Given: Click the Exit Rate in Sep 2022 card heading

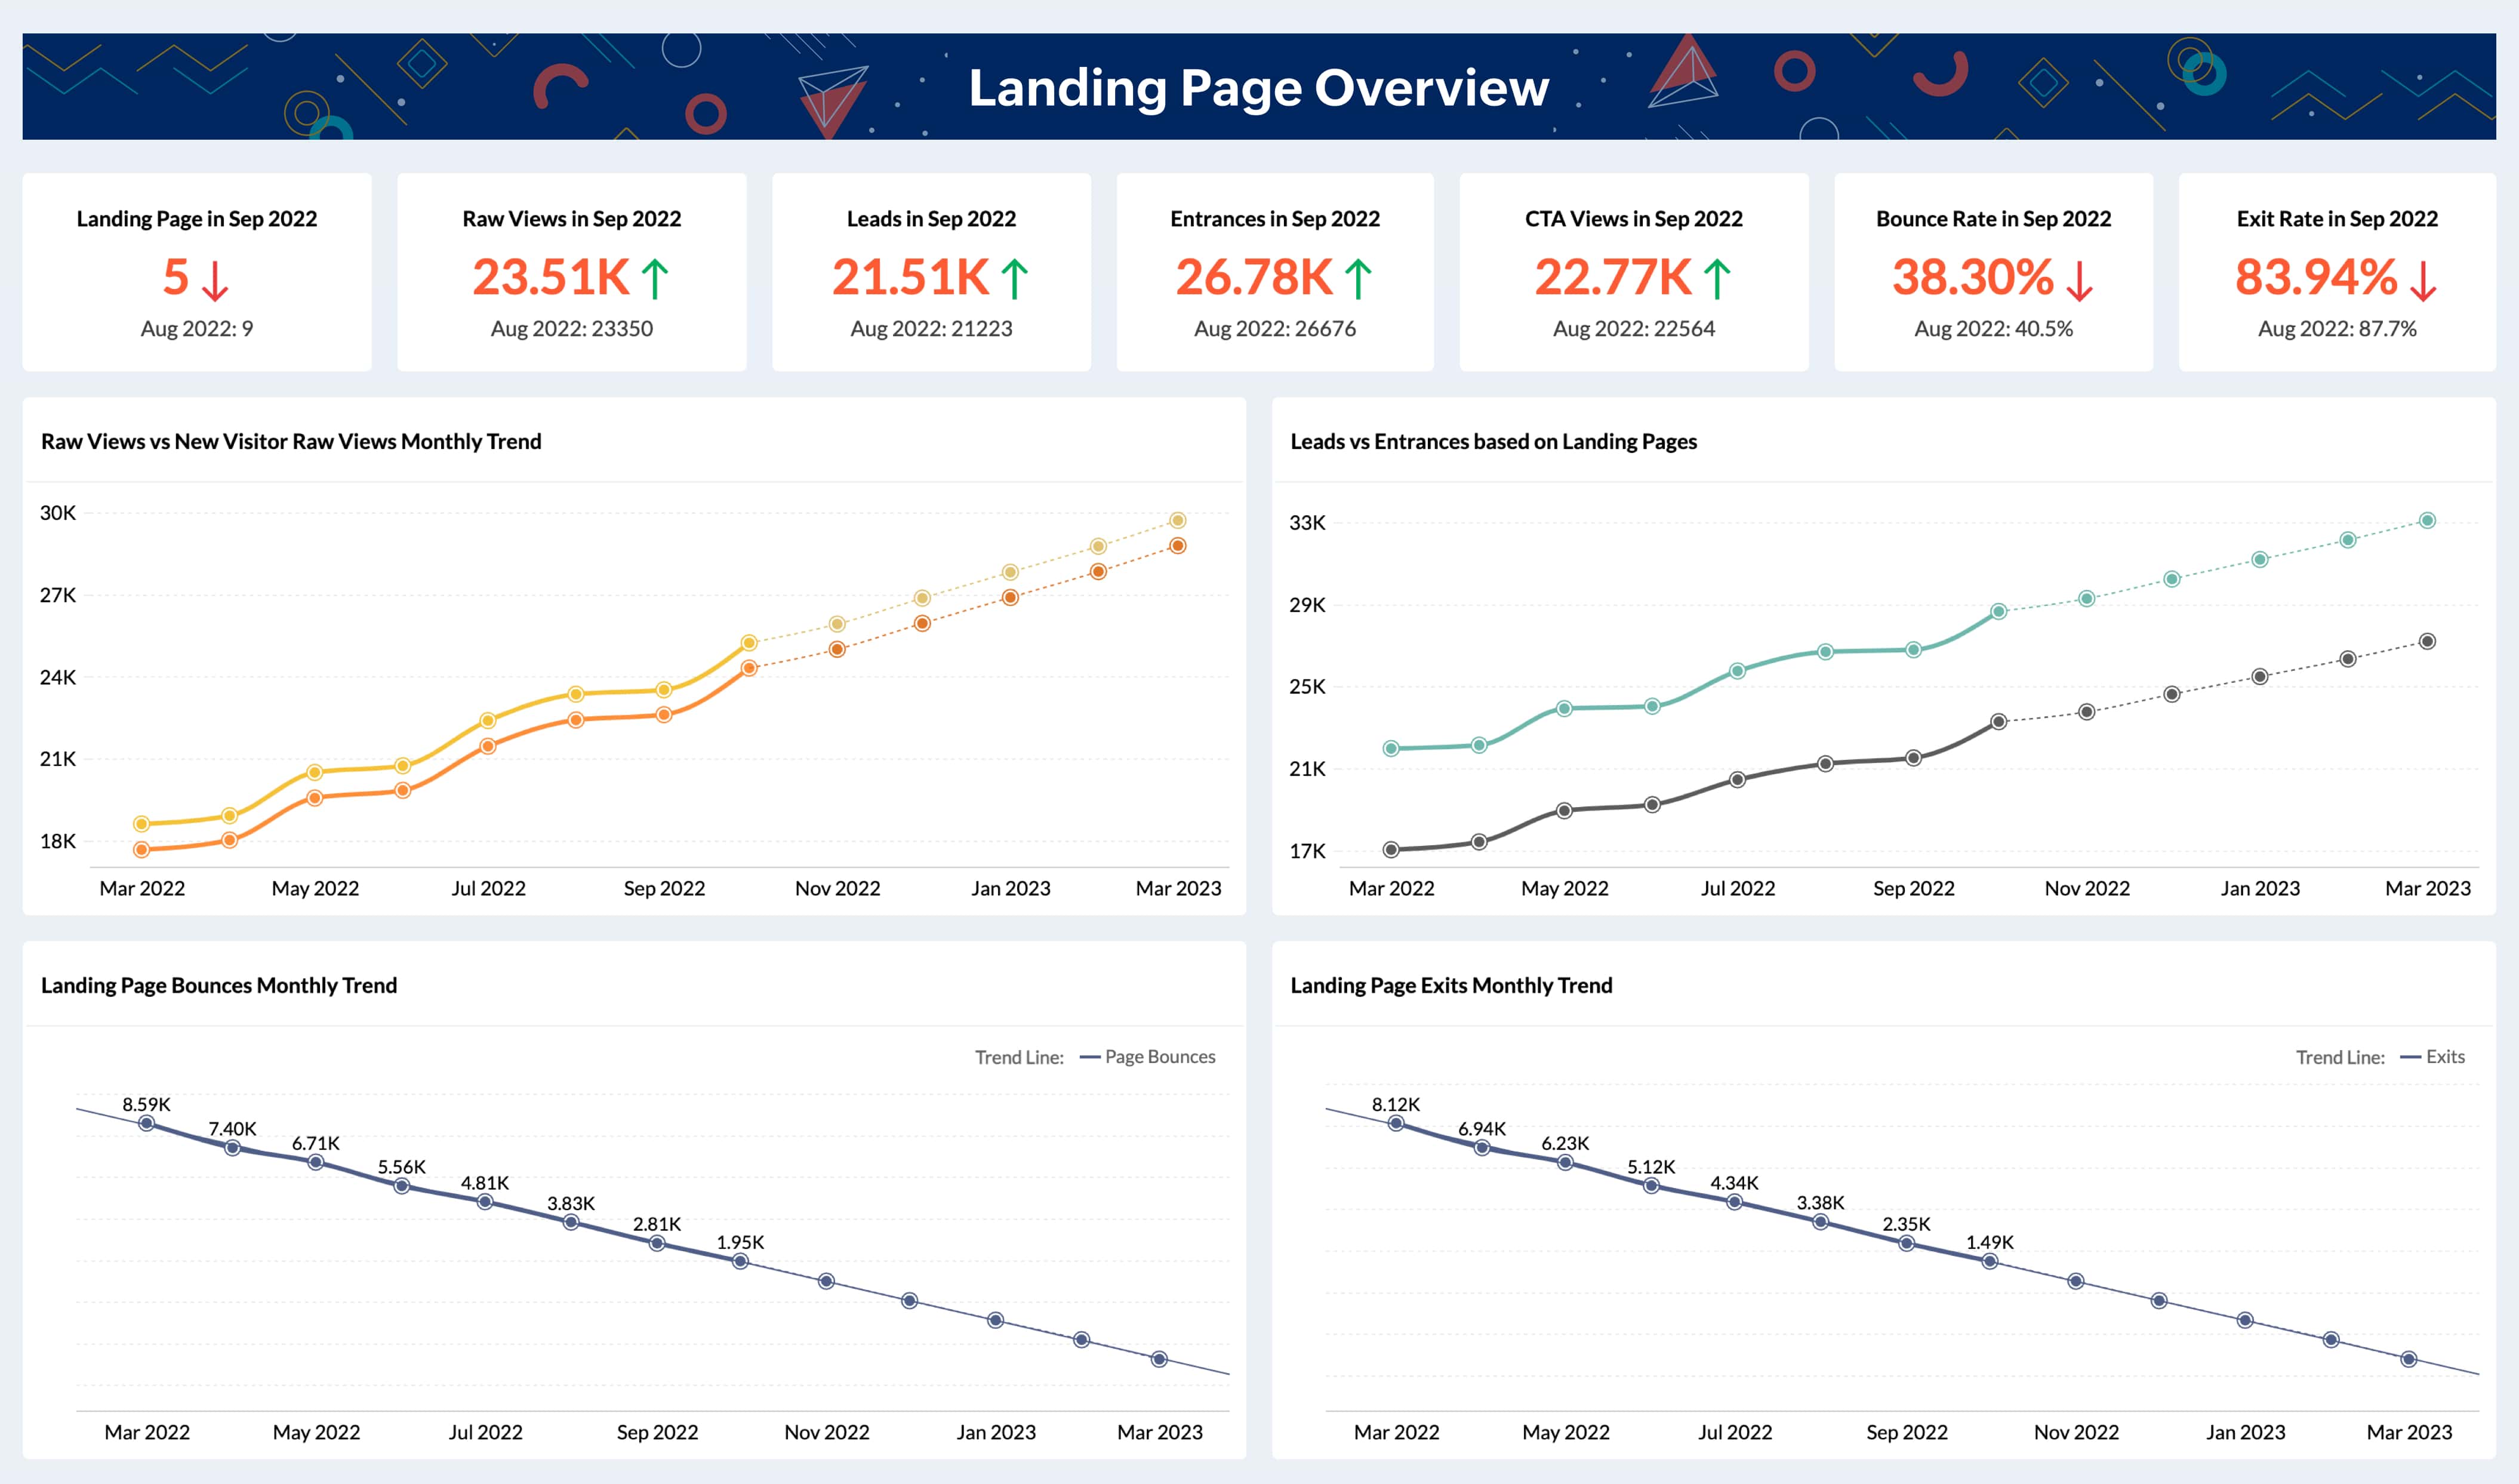Looking at the screenshot, I should 2337,219.
